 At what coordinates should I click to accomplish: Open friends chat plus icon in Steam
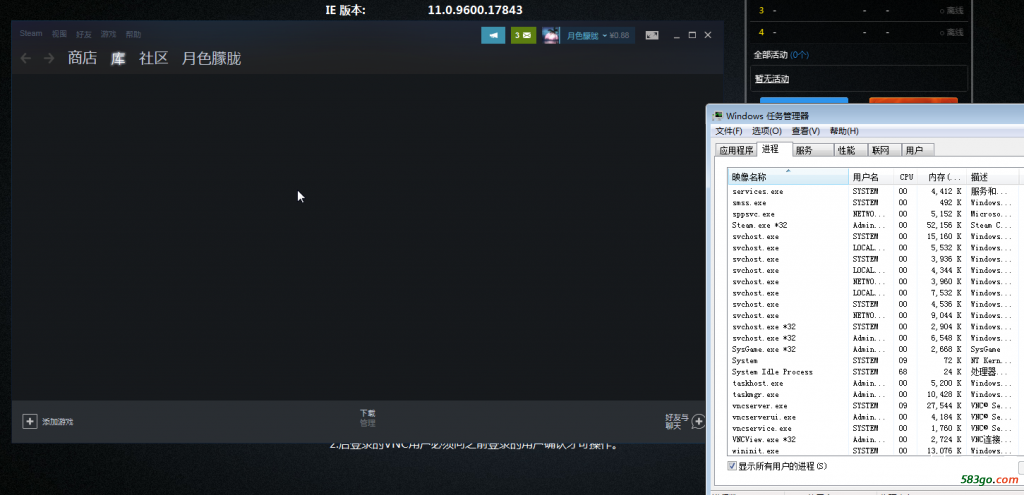click(x=698, y=421)
